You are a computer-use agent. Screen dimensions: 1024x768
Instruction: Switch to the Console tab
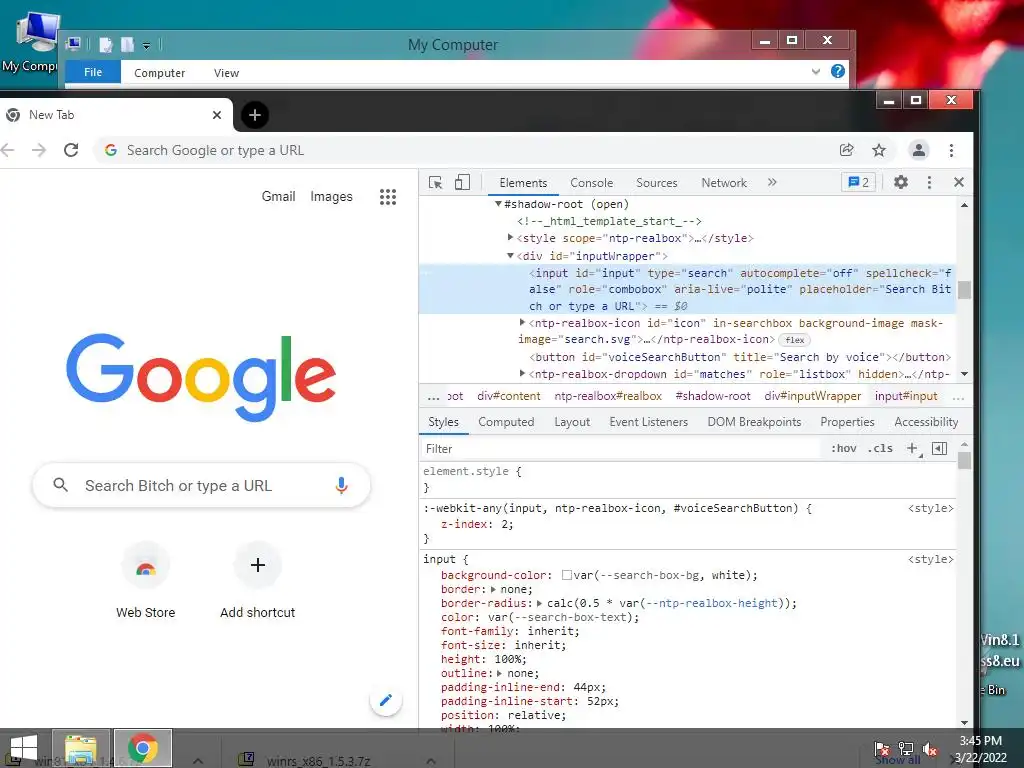(x=592, y=183)
